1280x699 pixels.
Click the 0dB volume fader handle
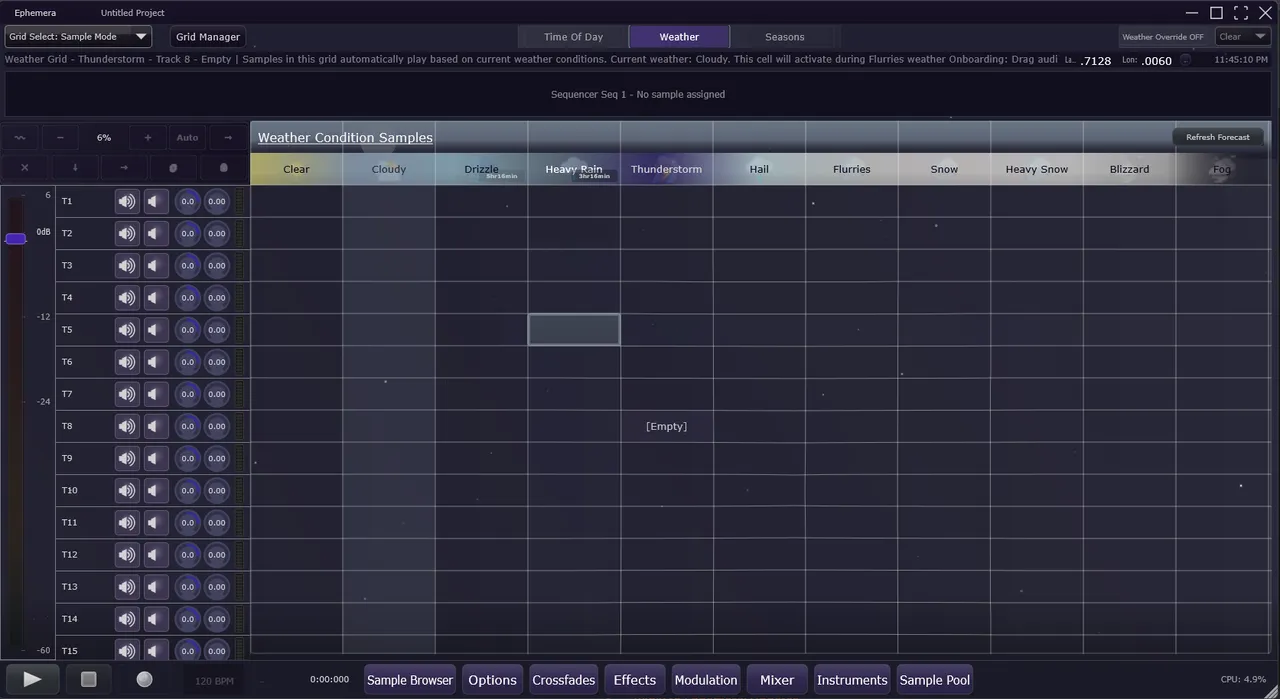pos(16,238)
